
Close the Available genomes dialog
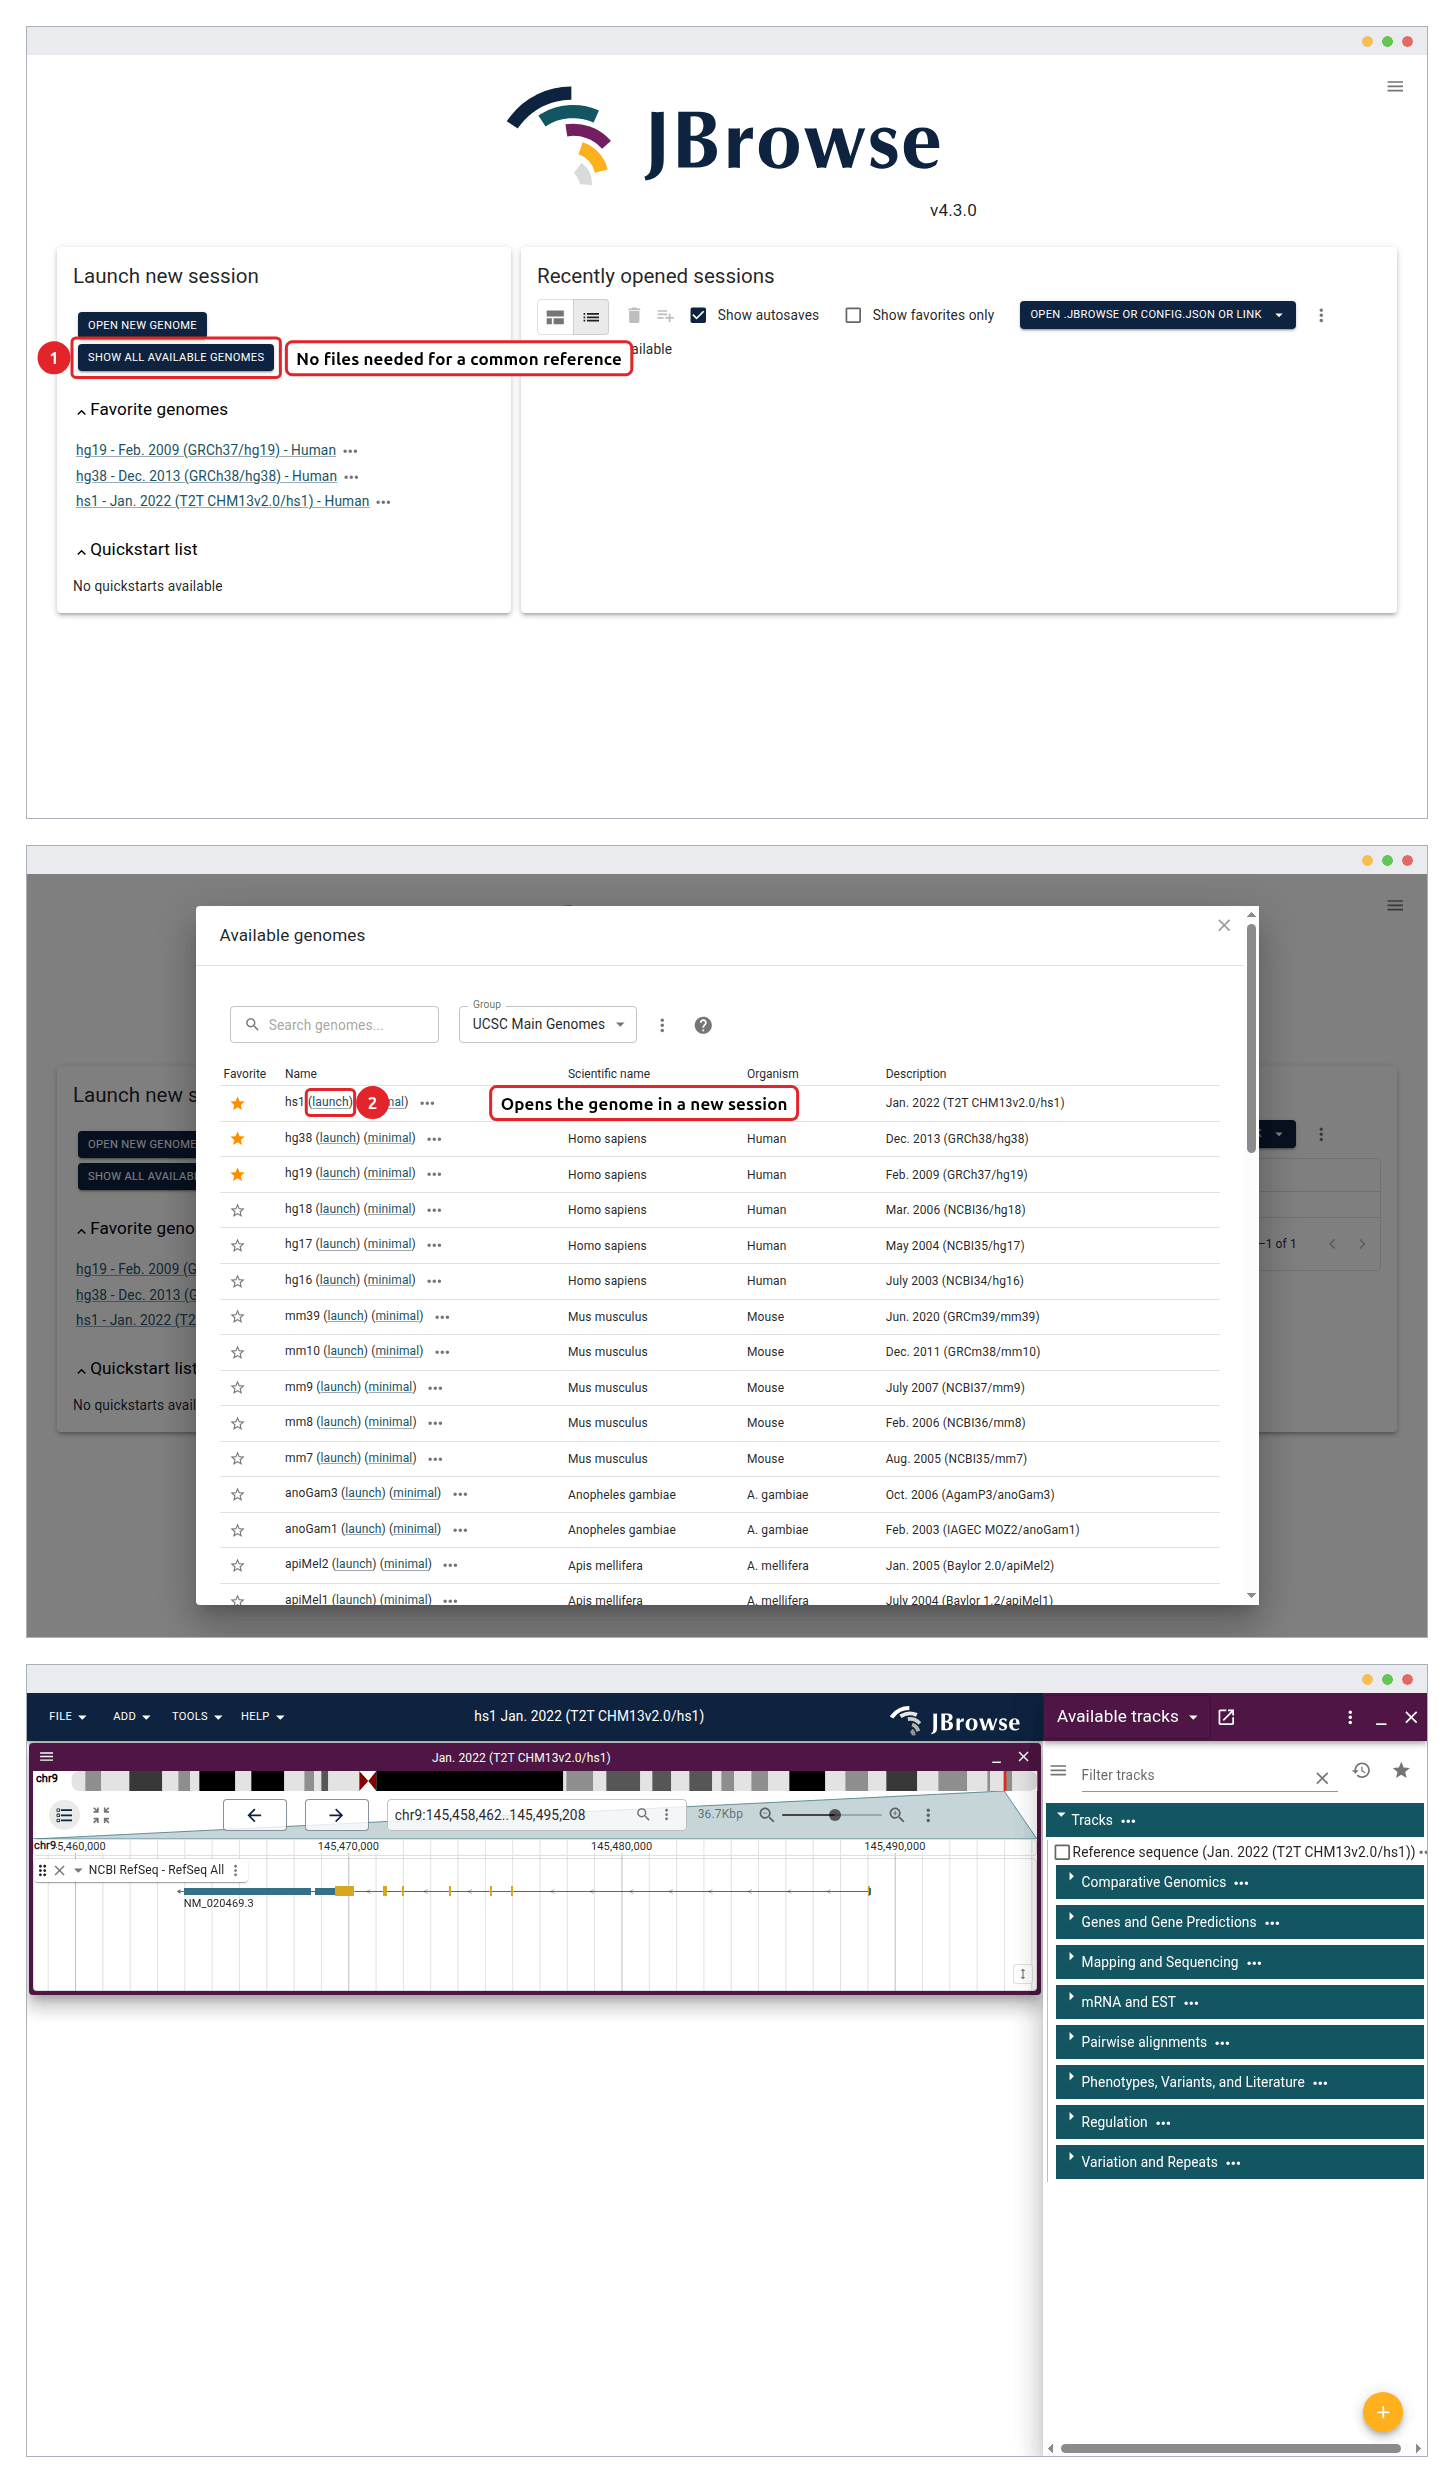1224,925
